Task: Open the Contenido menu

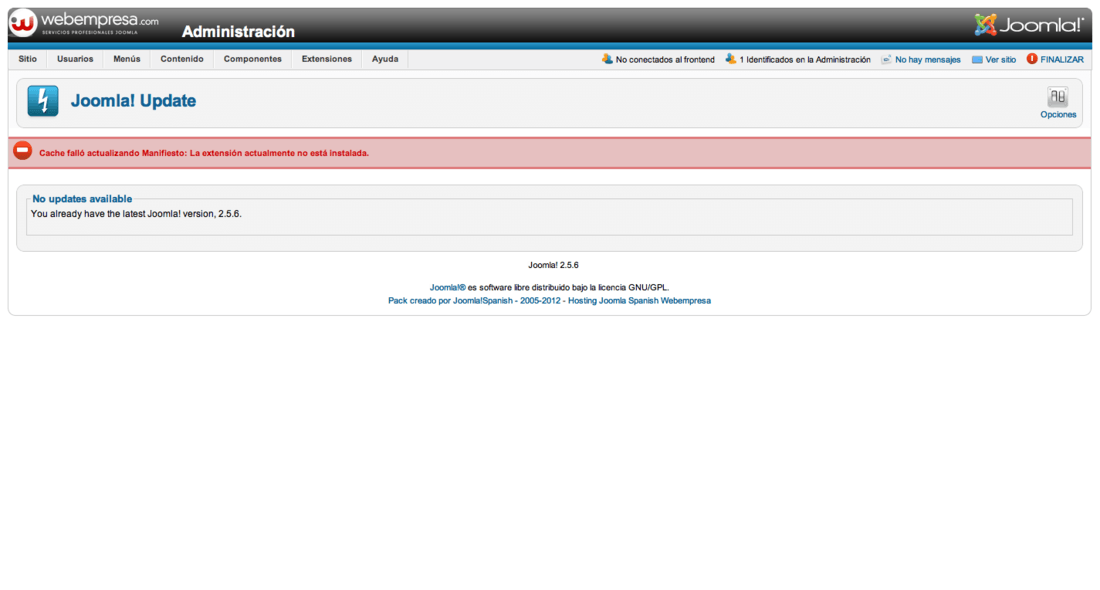Action: pos(182,59)
